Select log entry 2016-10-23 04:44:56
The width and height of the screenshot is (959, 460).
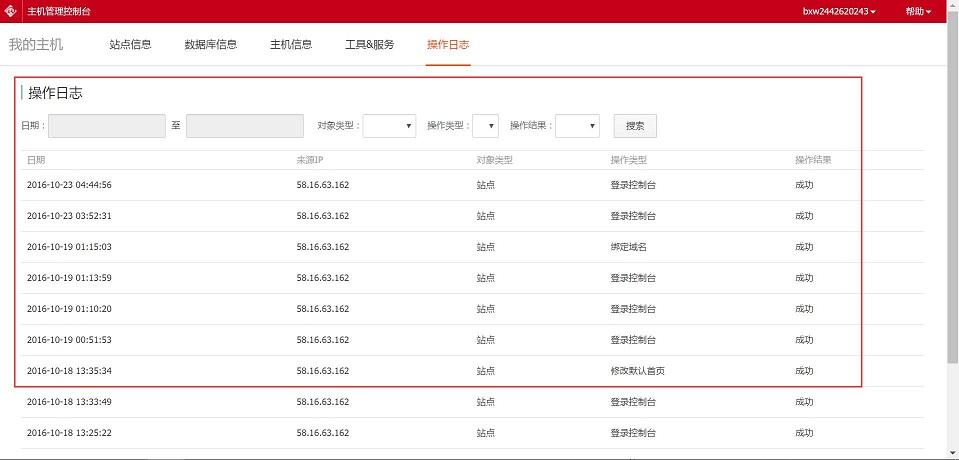point(472,185)
